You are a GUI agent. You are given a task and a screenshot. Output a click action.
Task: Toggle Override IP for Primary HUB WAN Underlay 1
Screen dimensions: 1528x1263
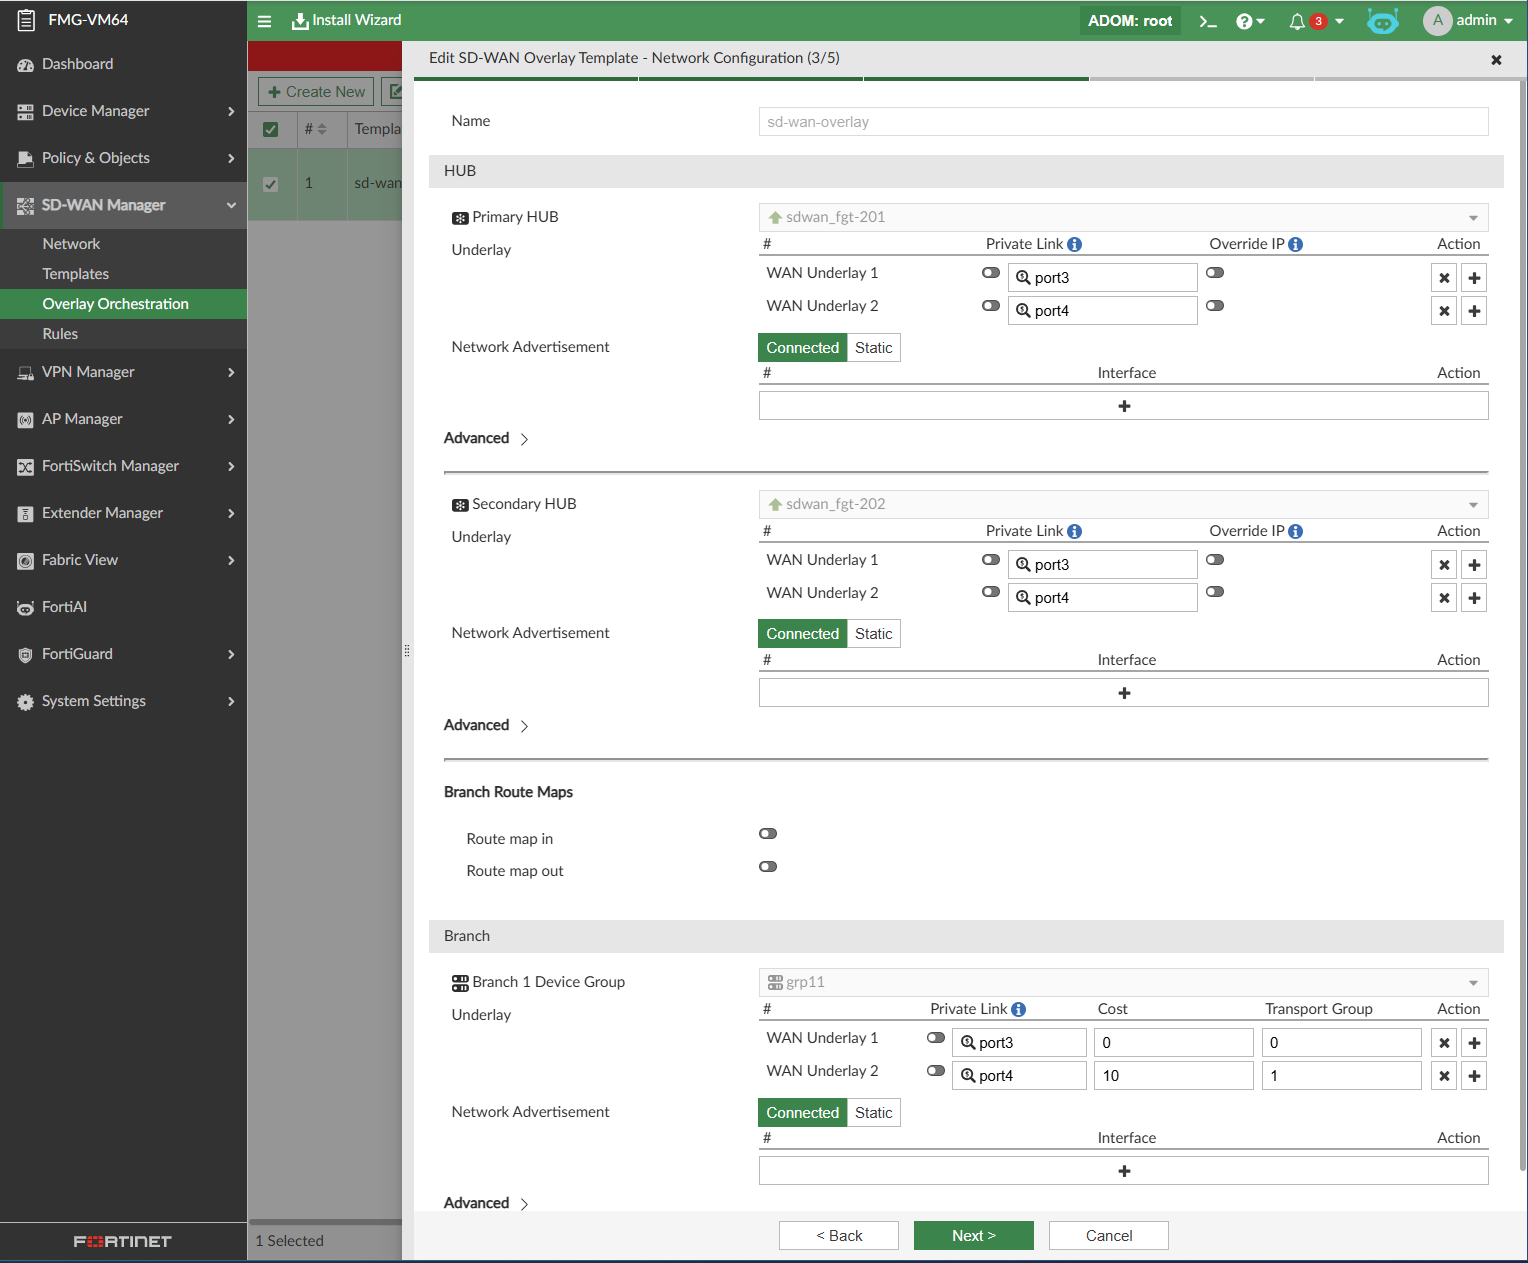pyautogui.click(x=1215, y=273)
